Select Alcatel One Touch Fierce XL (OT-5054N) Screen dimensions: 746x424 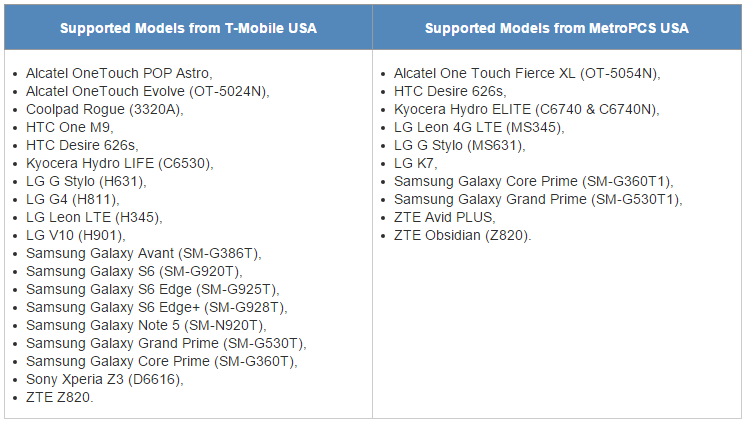point(527,73)
